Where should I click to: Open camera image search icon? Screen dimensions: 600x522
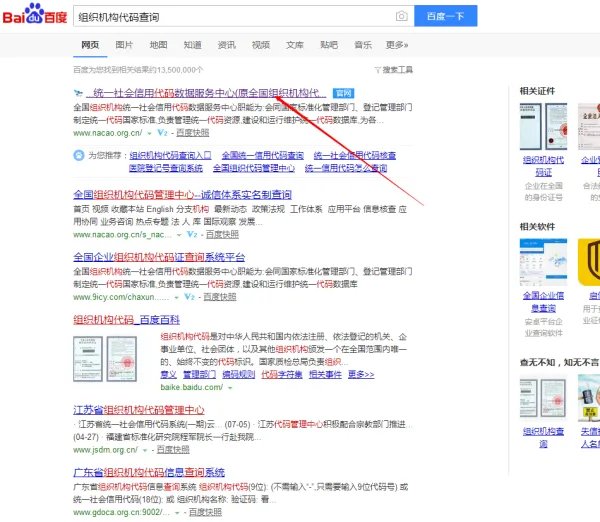point(401,16)
